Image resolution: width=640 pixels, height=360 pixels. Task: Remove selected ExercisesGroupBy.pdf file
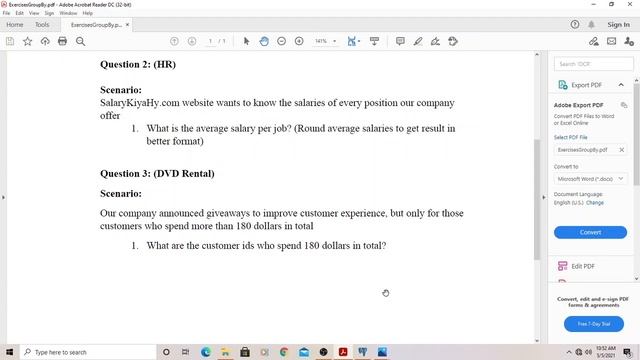tap(622, 150)
